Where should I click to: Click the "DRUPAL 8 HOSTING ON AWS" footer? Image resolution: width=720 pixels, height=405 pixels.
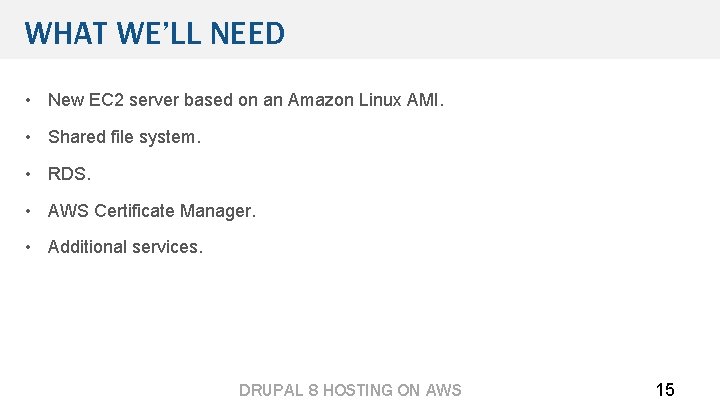(x=350, y=390)
